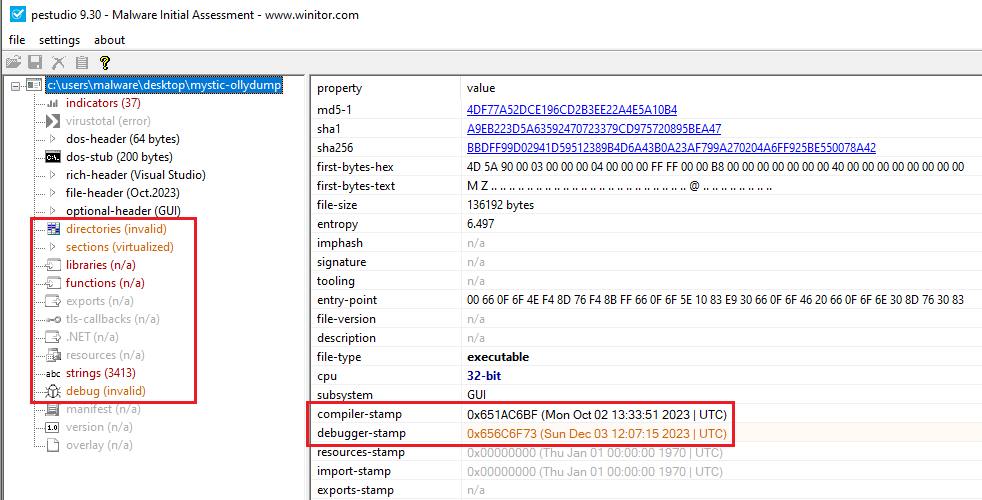The width and height of the screenshot is (982, 500).
Task: Select virustotal (error) in tree
Action: click(108, 121)
